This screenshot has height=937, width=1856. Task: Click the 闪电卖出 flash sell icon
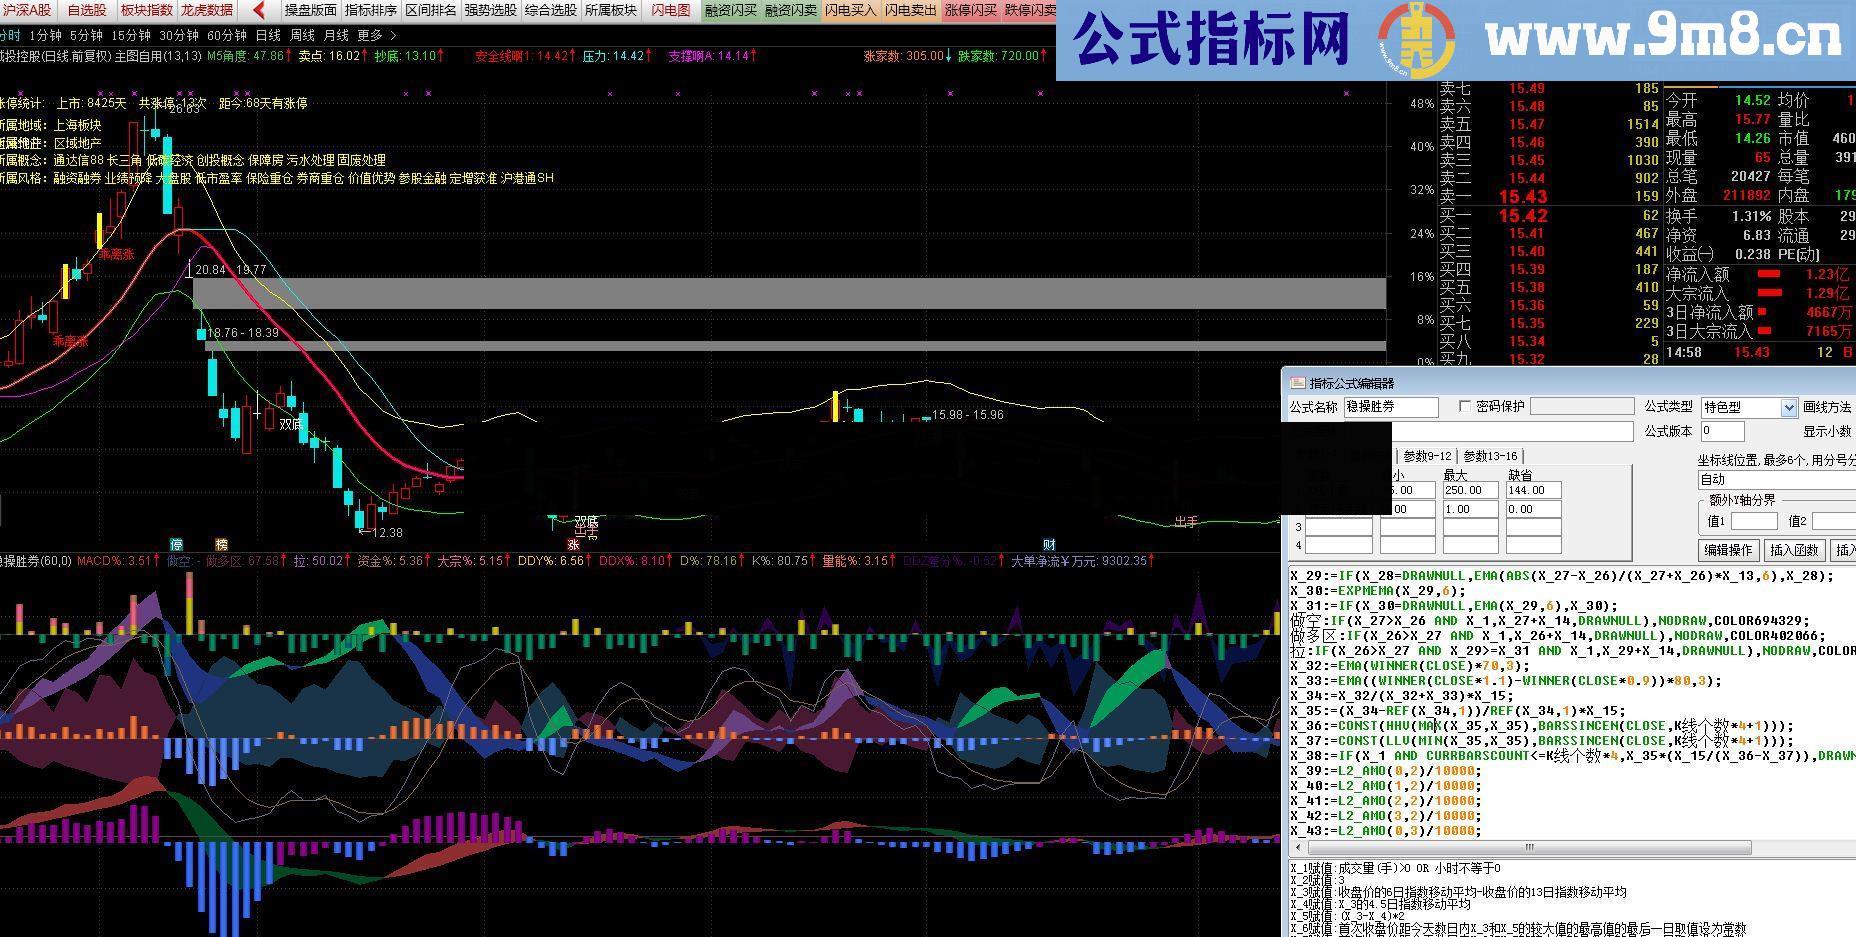908,10
